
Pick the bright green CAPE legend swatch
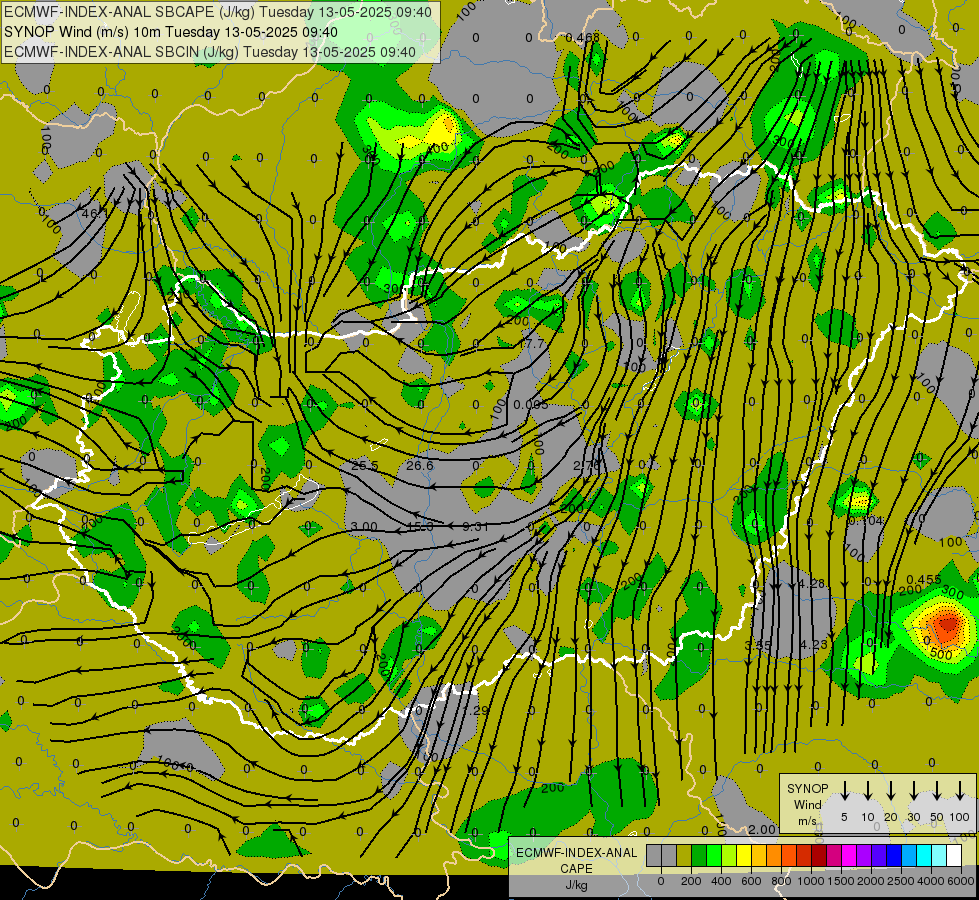coord(714,855)
